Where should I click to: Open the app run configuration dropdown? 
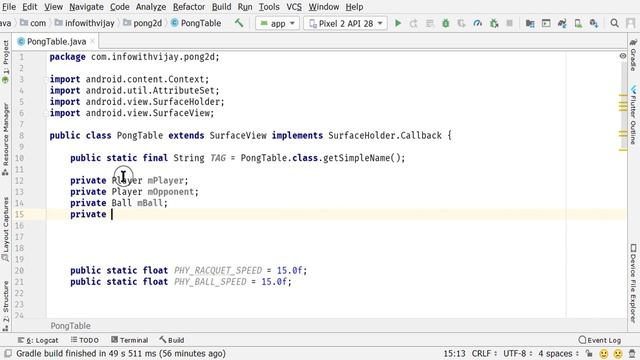click(278, 24)
